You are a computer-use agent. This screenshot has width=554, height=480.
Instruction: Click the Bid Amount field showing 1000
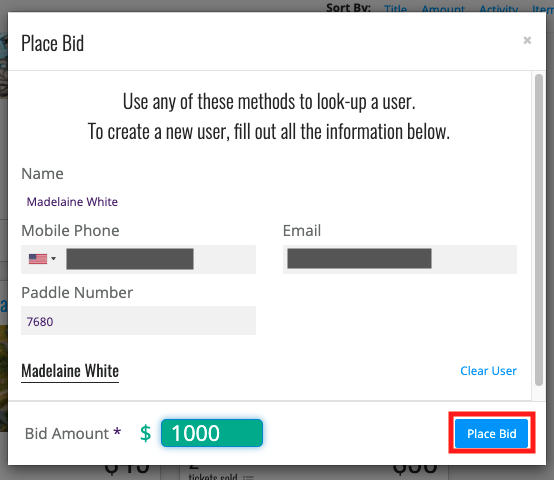click(212, 433)
